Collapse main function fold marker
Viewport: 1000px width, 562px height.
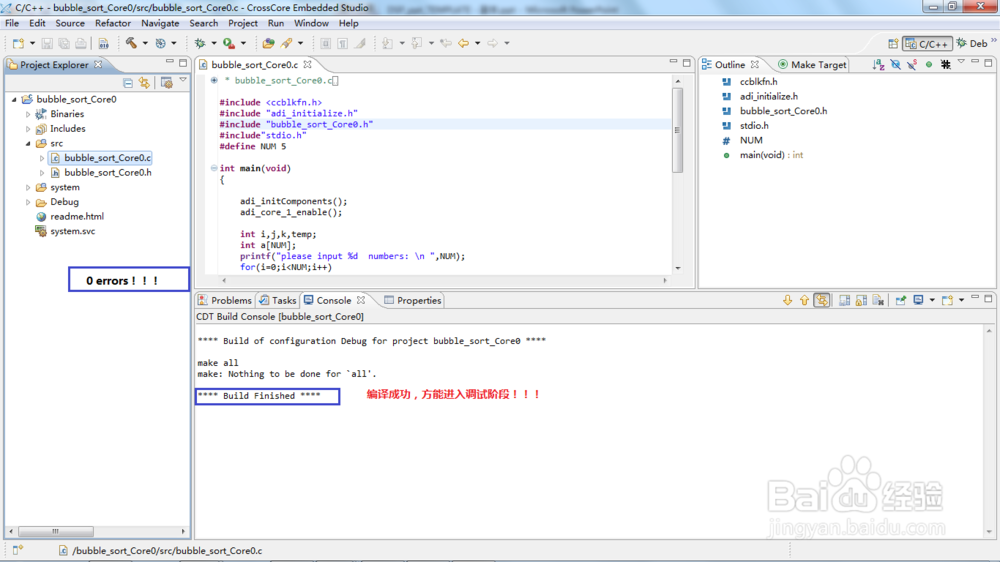click(x=214, y=168)
